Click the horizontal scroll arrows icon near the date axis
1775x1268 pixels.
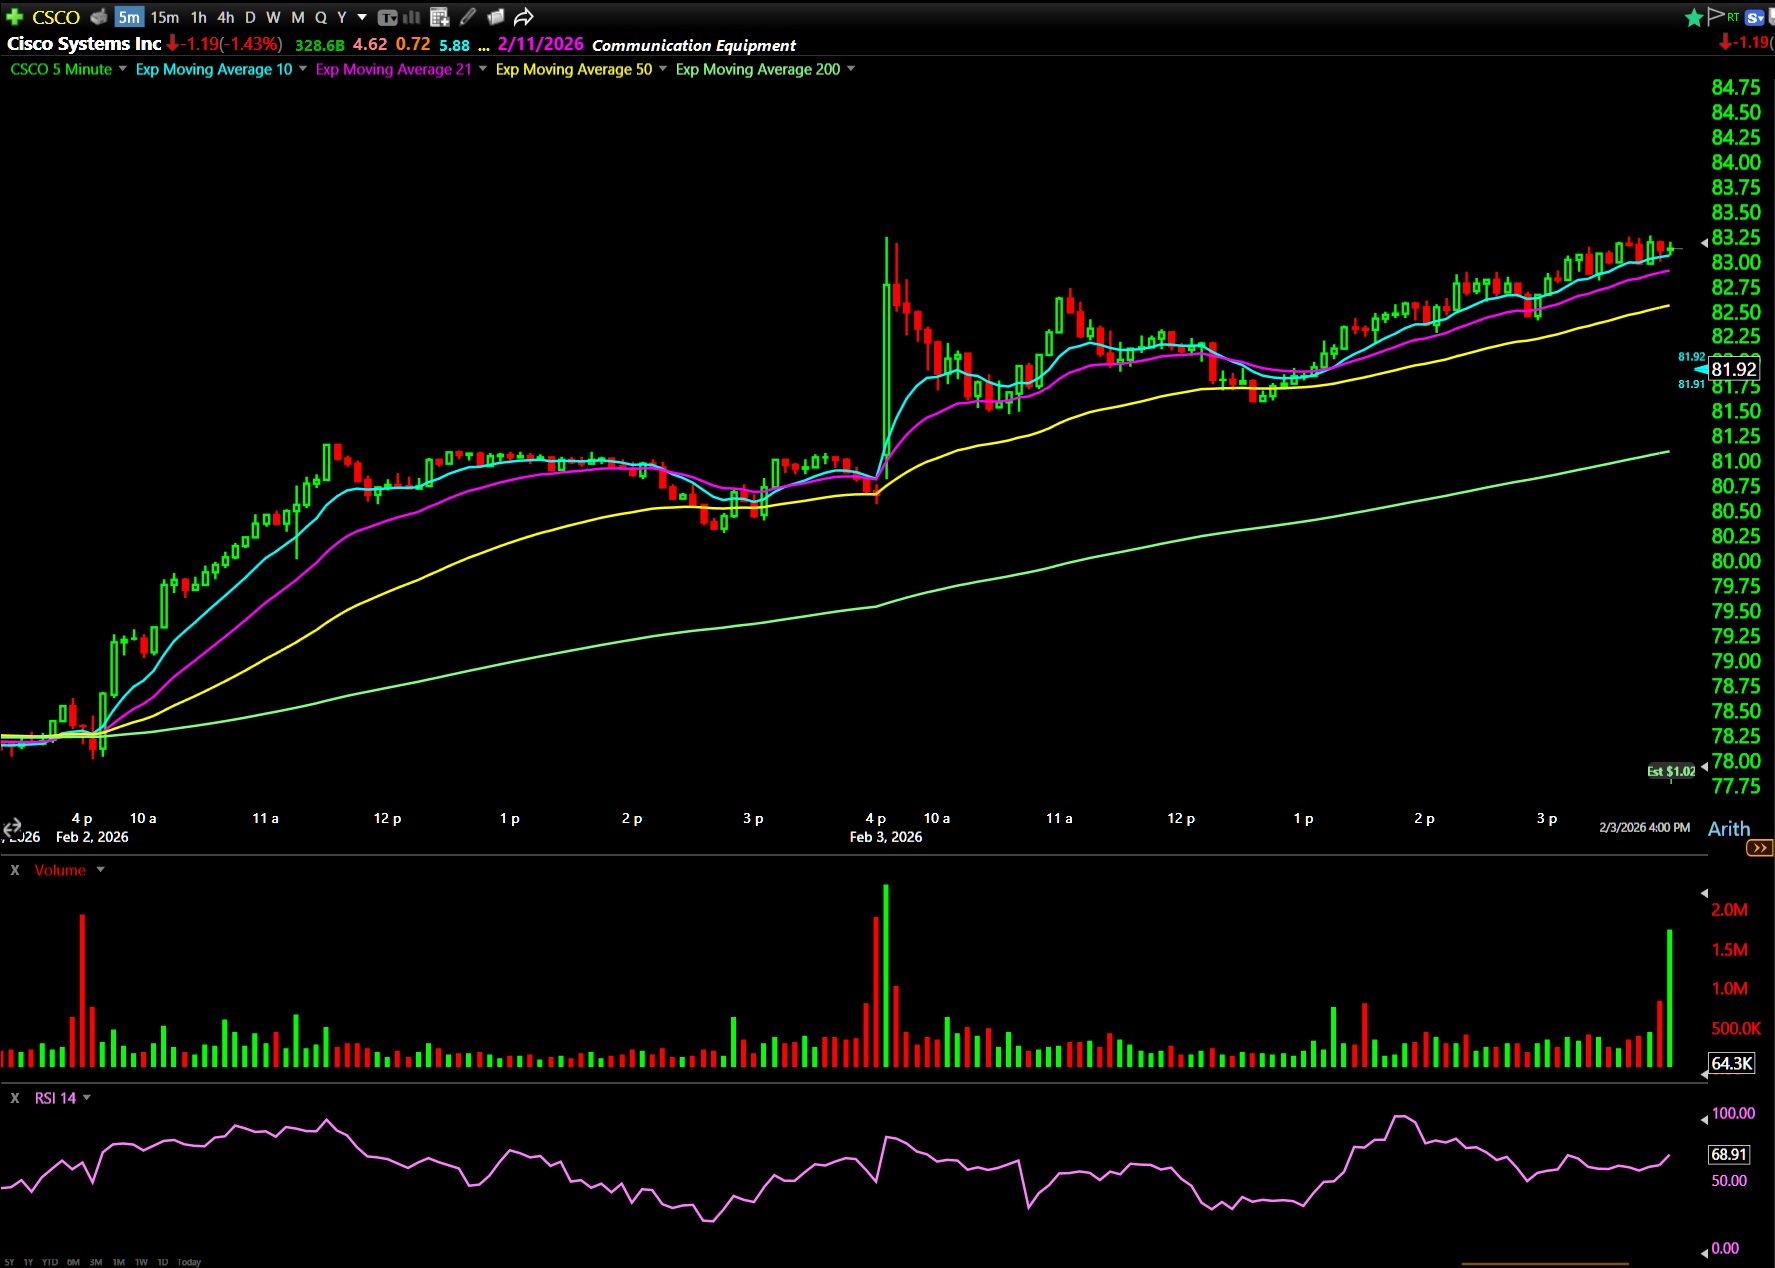pos(12,827)
